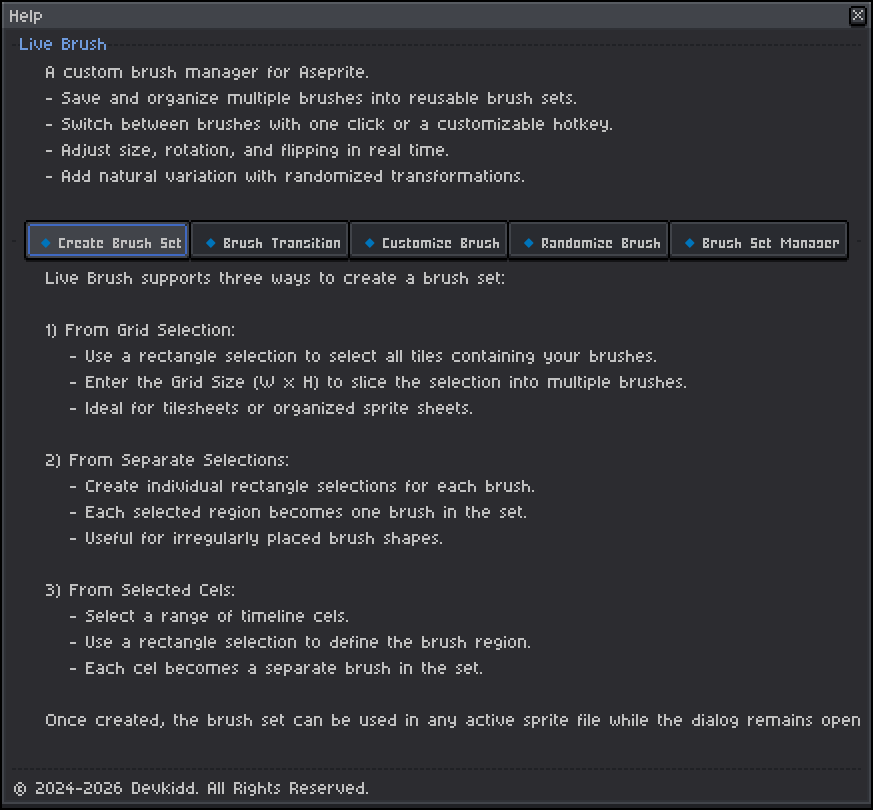This screenshot has height=810, width=873.
Task: Click the '© 2024-2026 Devkidd' copyright text
Action: coord(191,788)
